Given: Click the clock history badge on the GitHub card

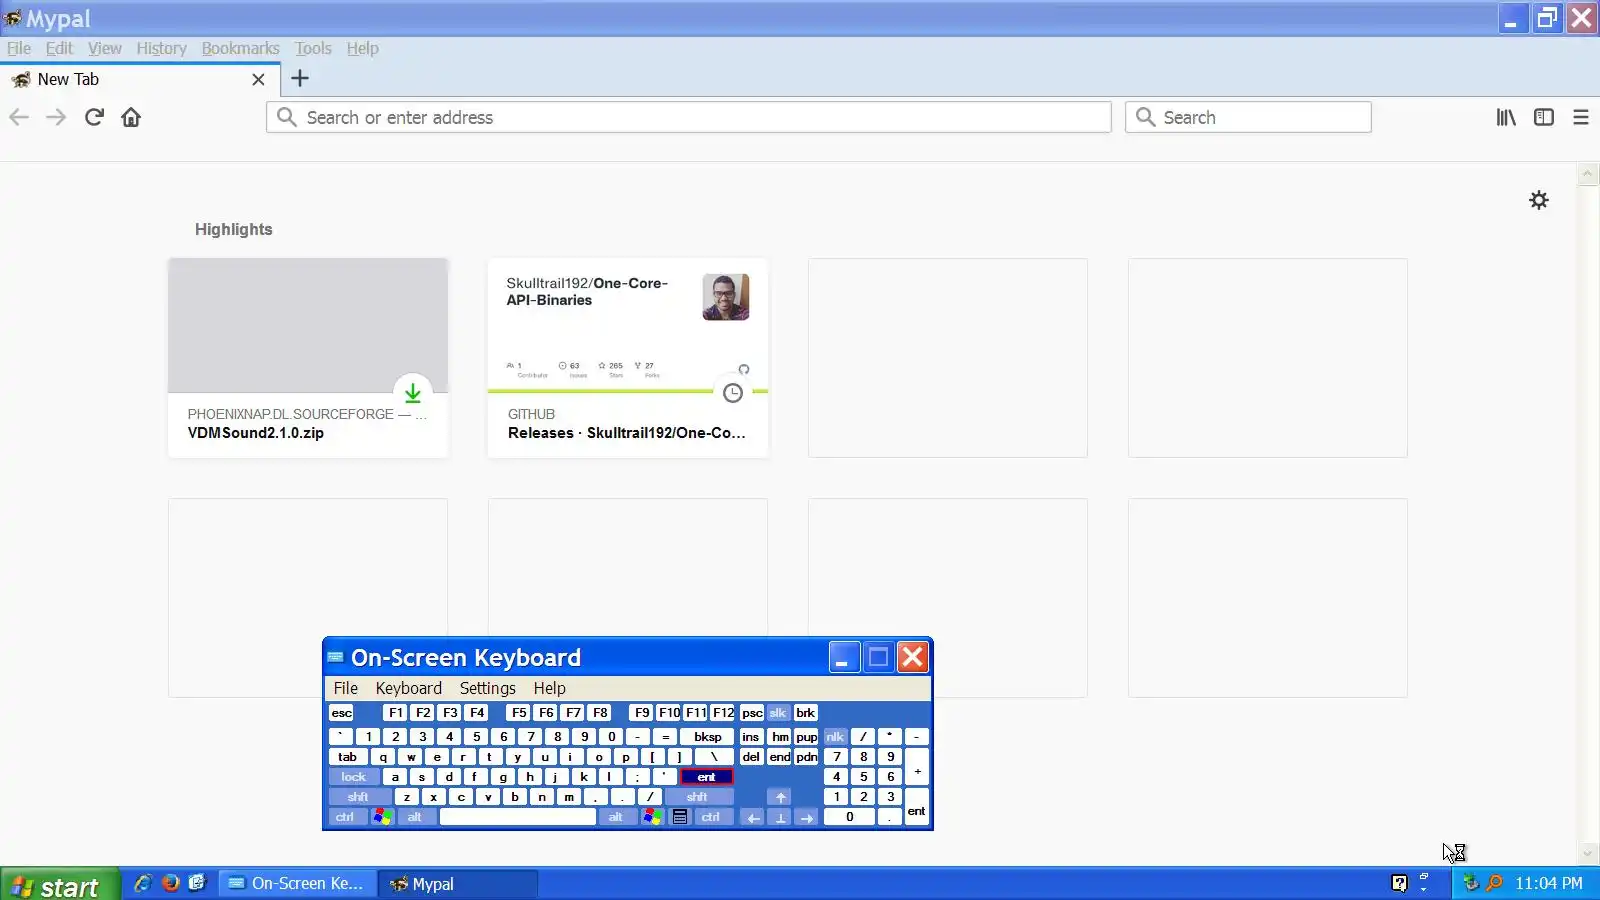Looking at the screenshot, I should [x=733, y=393].
